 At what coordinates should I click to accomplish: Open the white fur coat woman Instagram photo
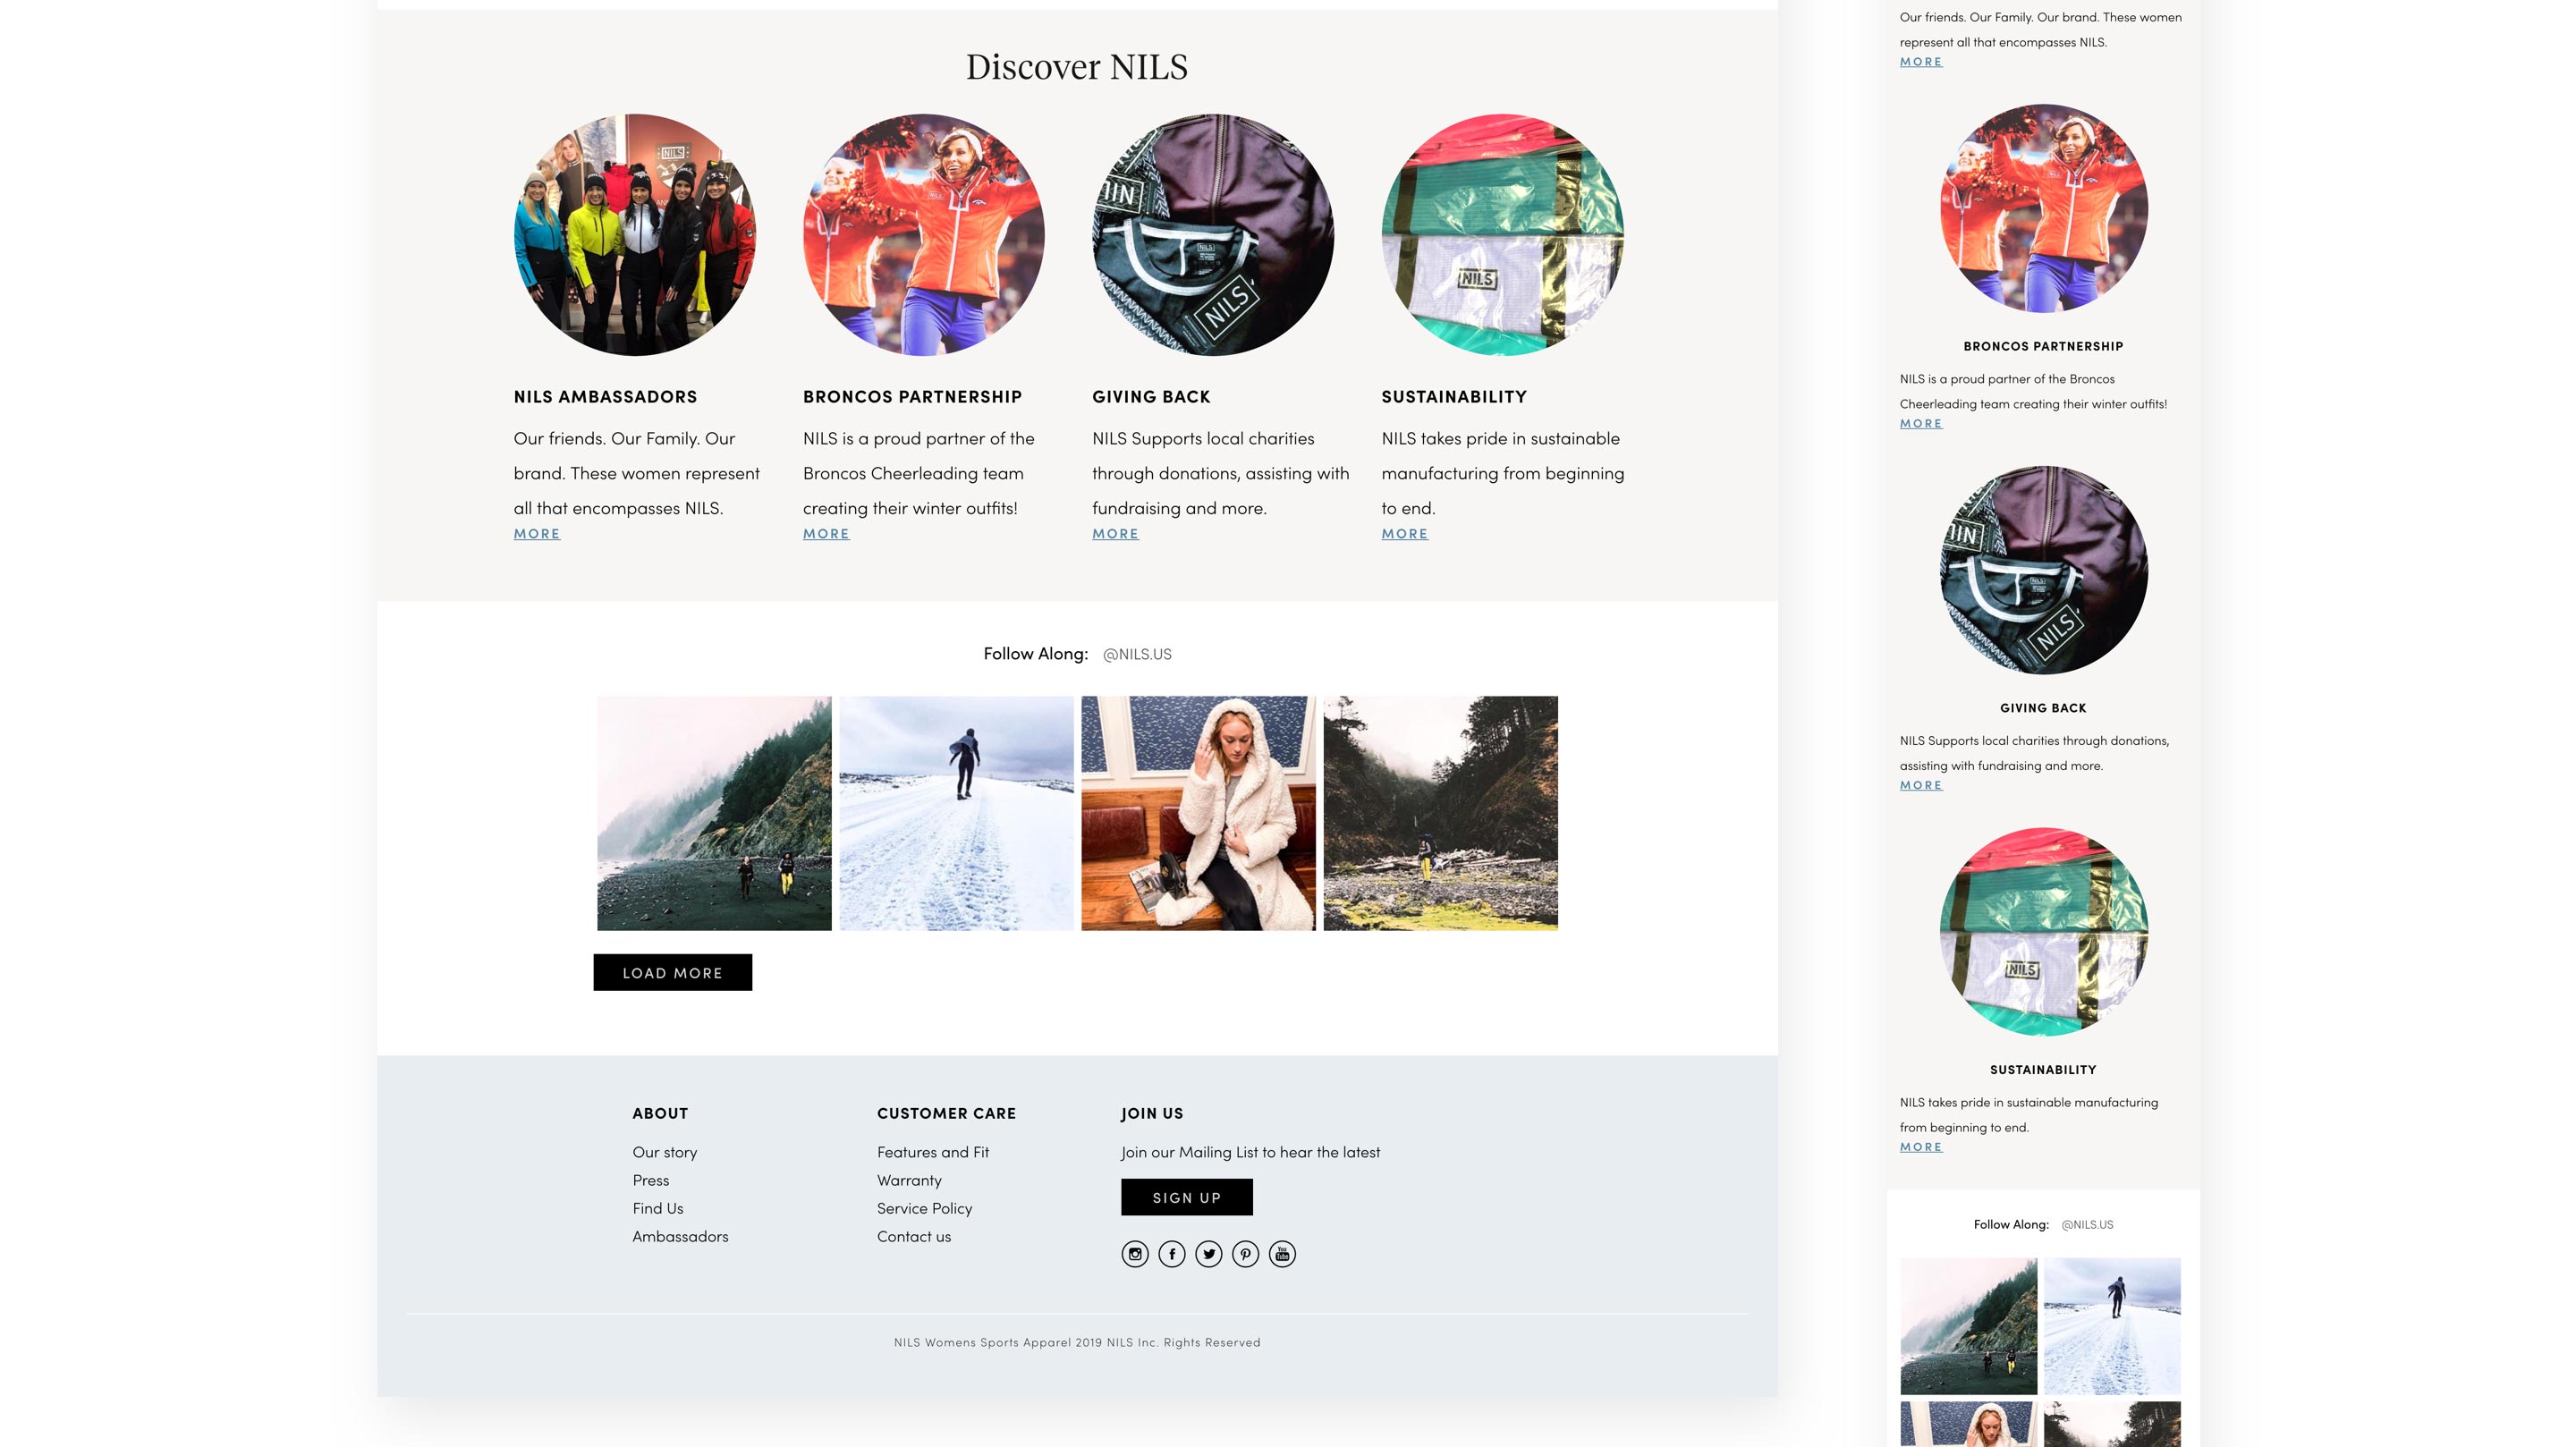tap(1198, 813)
